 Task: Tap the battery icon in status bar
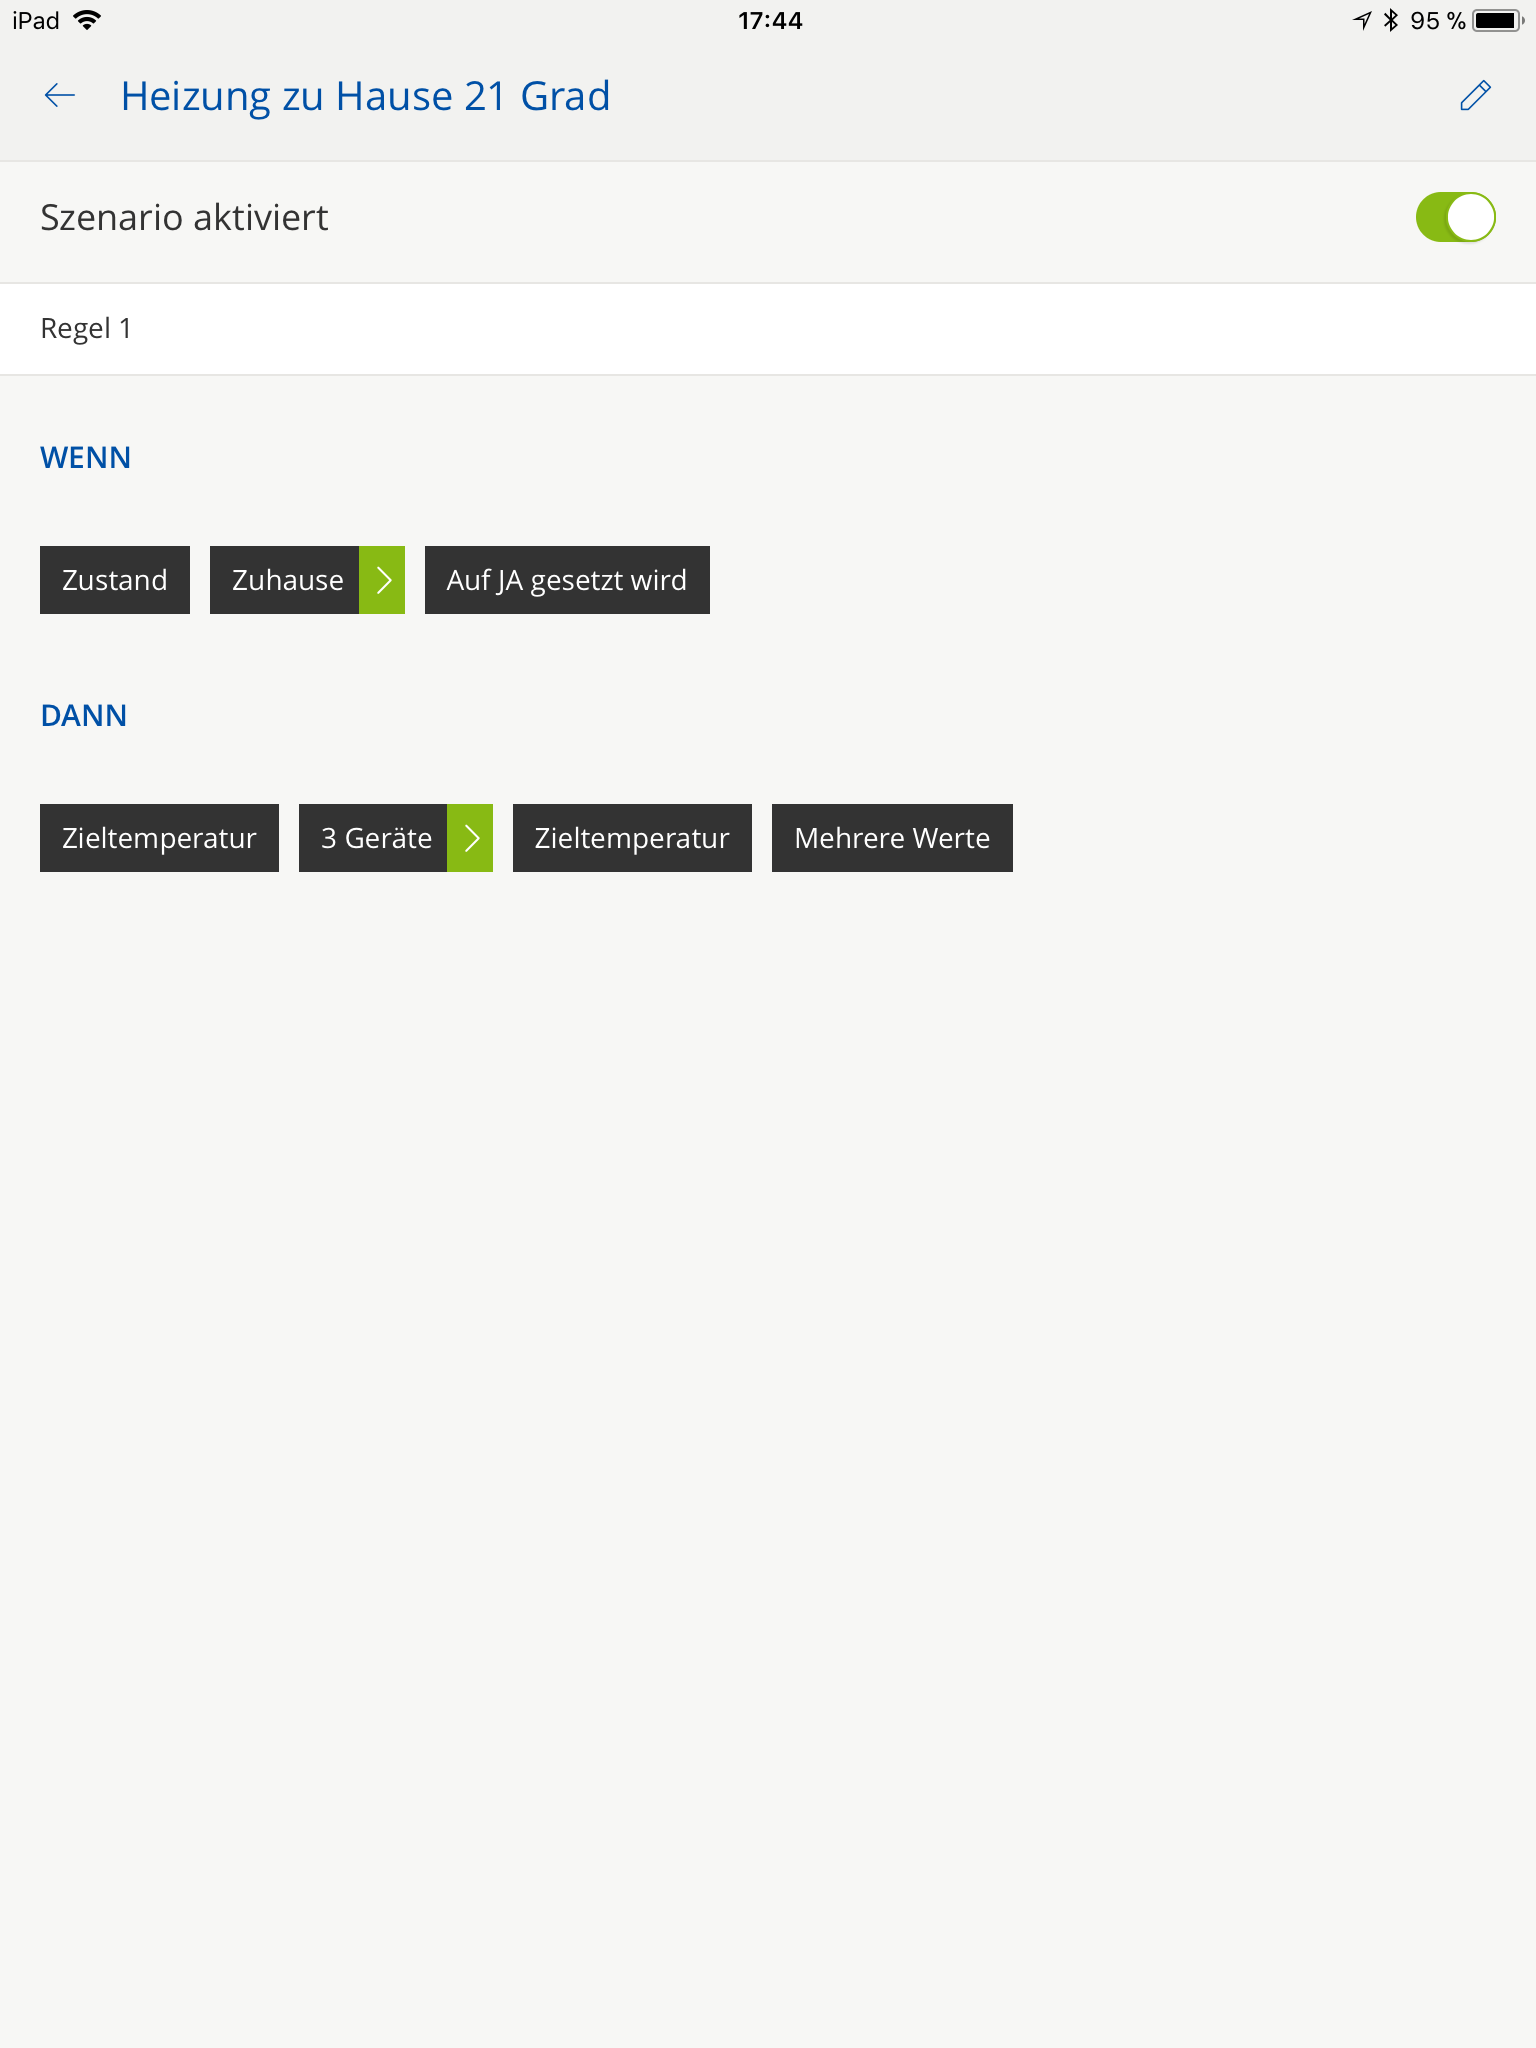[1497, 21]
